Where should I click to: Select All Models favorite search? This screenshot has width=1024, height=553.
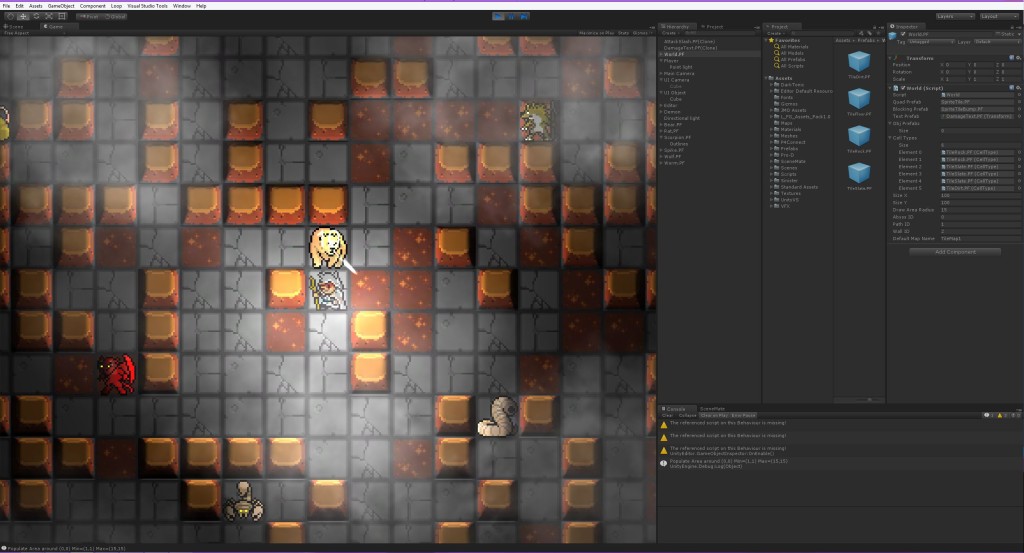(789, 53)
